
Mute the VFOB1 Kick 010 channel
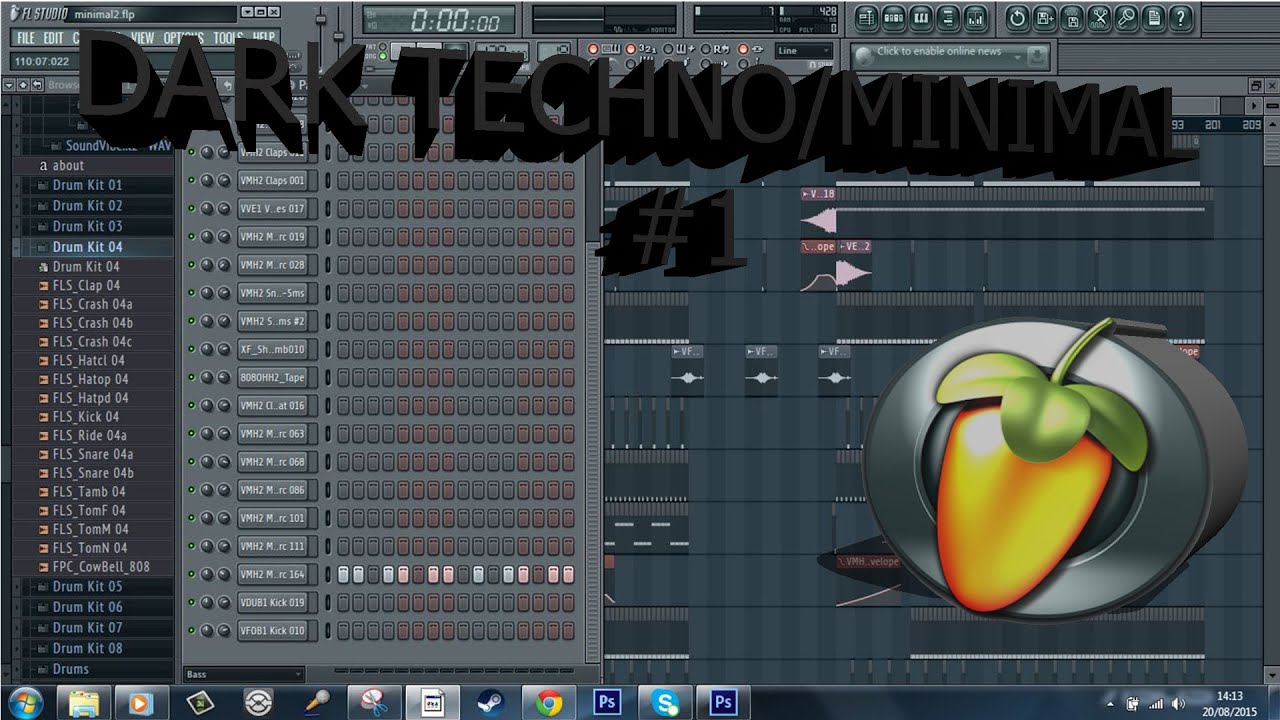[x=191, y=631]
